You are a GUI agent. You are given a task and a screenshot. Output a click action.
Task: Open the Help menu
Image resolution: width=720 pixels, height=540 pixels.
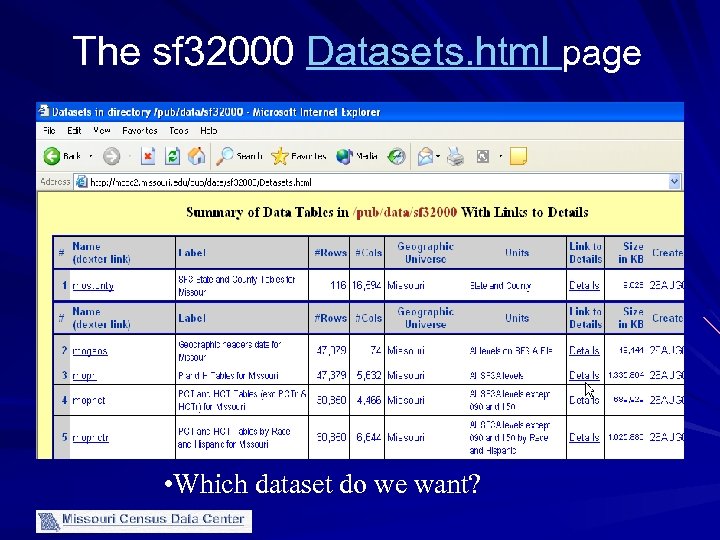coord(208,131)
